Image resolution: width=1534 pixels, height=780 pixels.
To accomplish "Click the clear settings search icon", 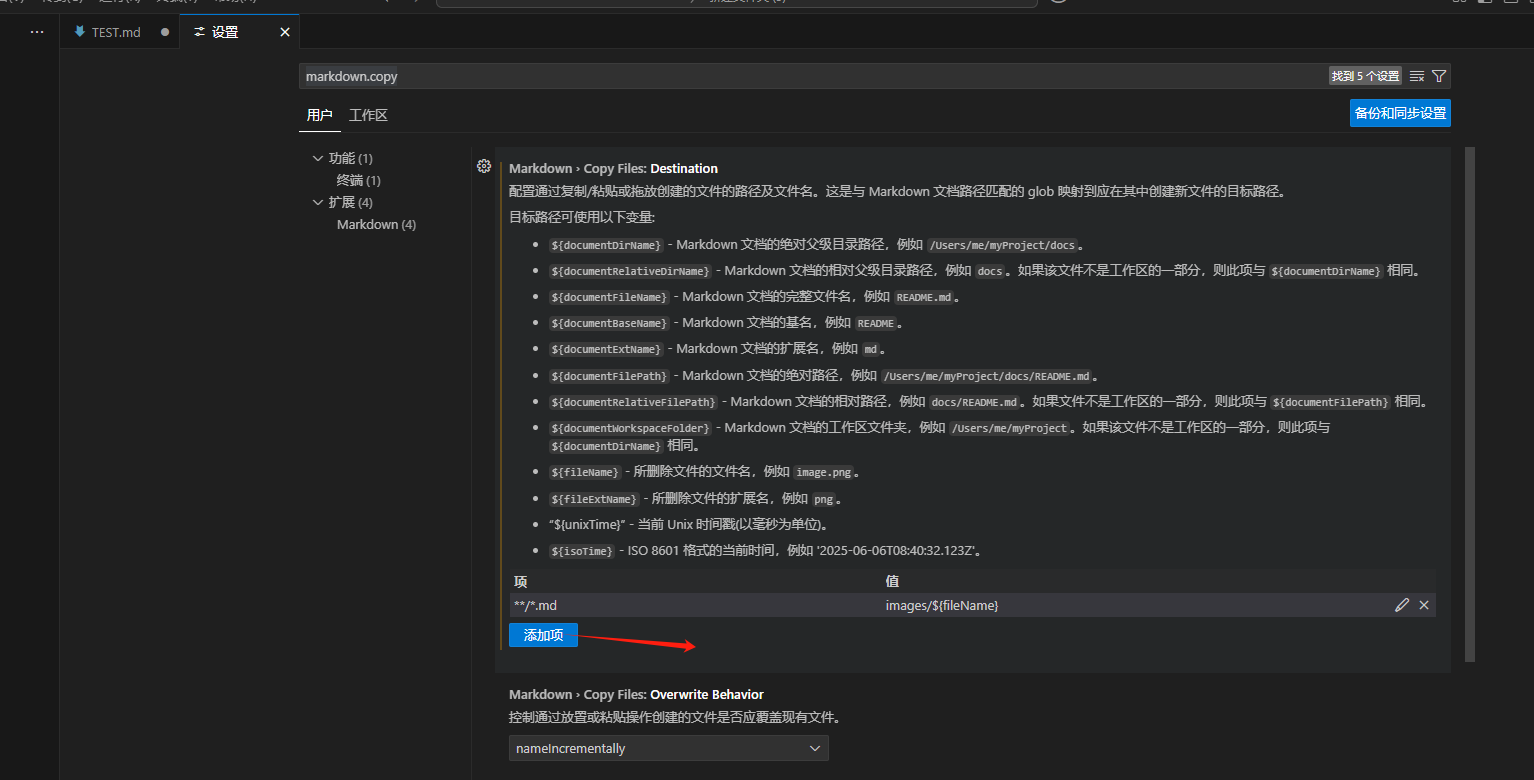I will point(1416,75).
